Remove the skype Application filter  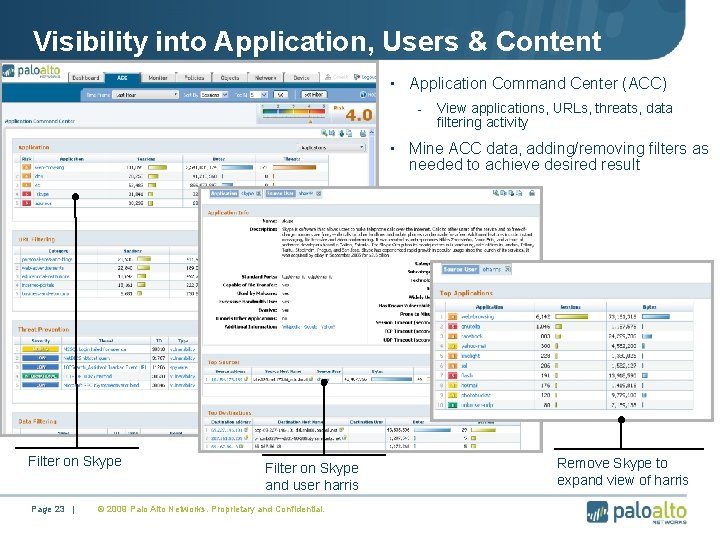tap(258, 194)
